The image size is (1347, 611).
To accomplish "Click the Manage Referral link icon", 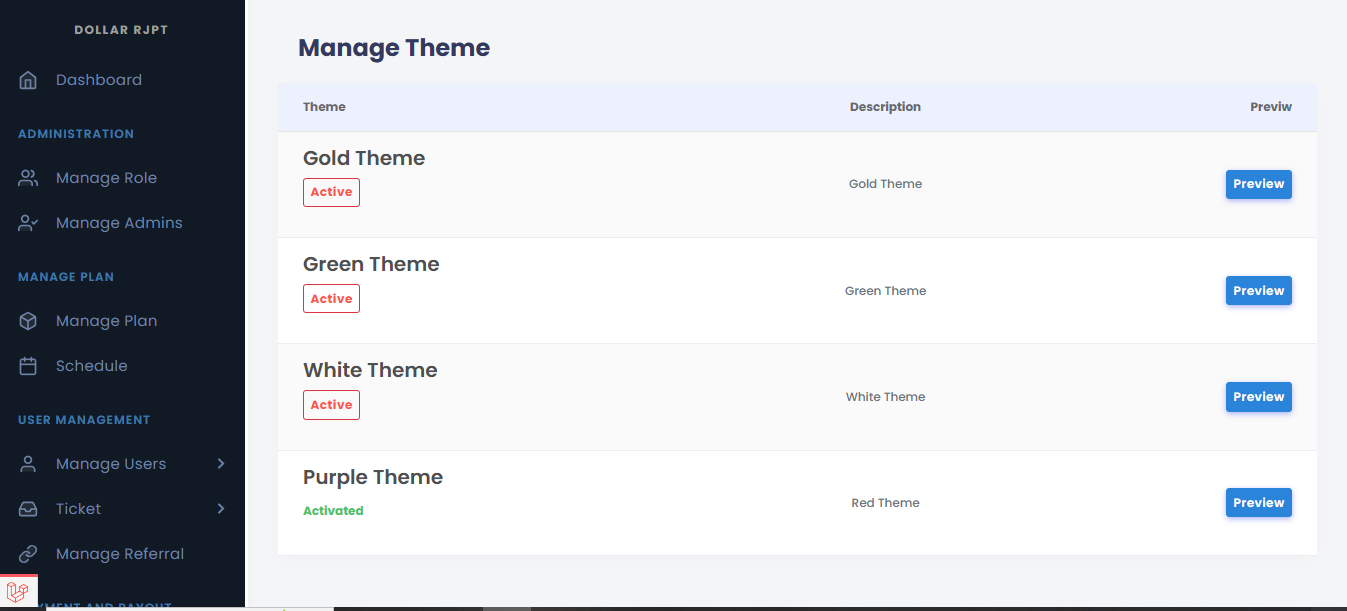I will tap(28, 554).
